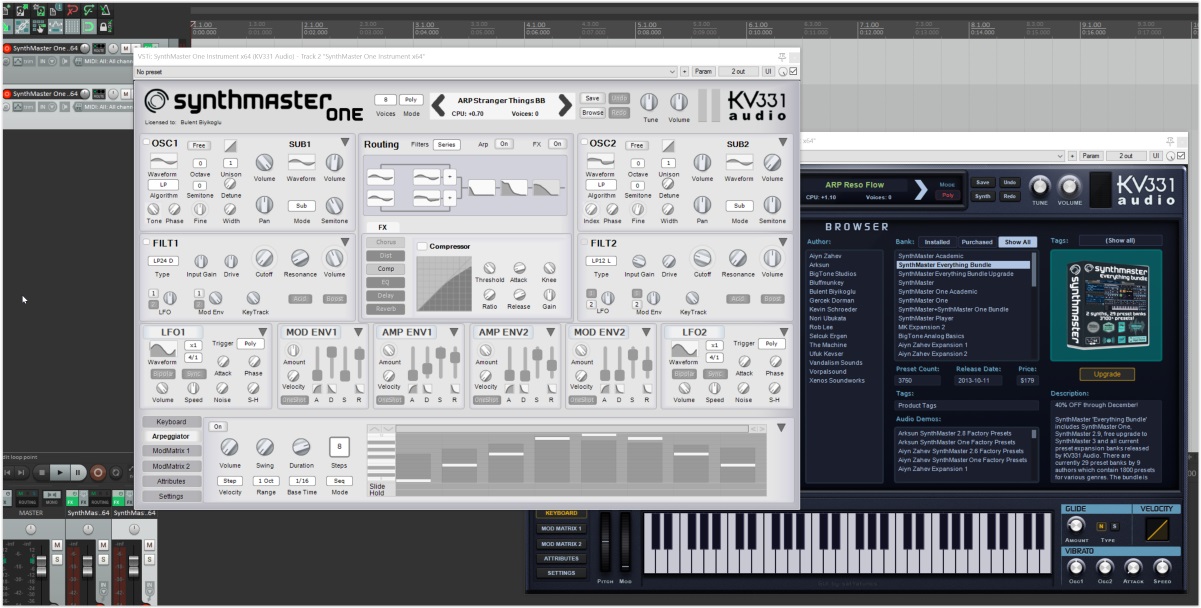Click the record arm button on first track

pos(8,48)
